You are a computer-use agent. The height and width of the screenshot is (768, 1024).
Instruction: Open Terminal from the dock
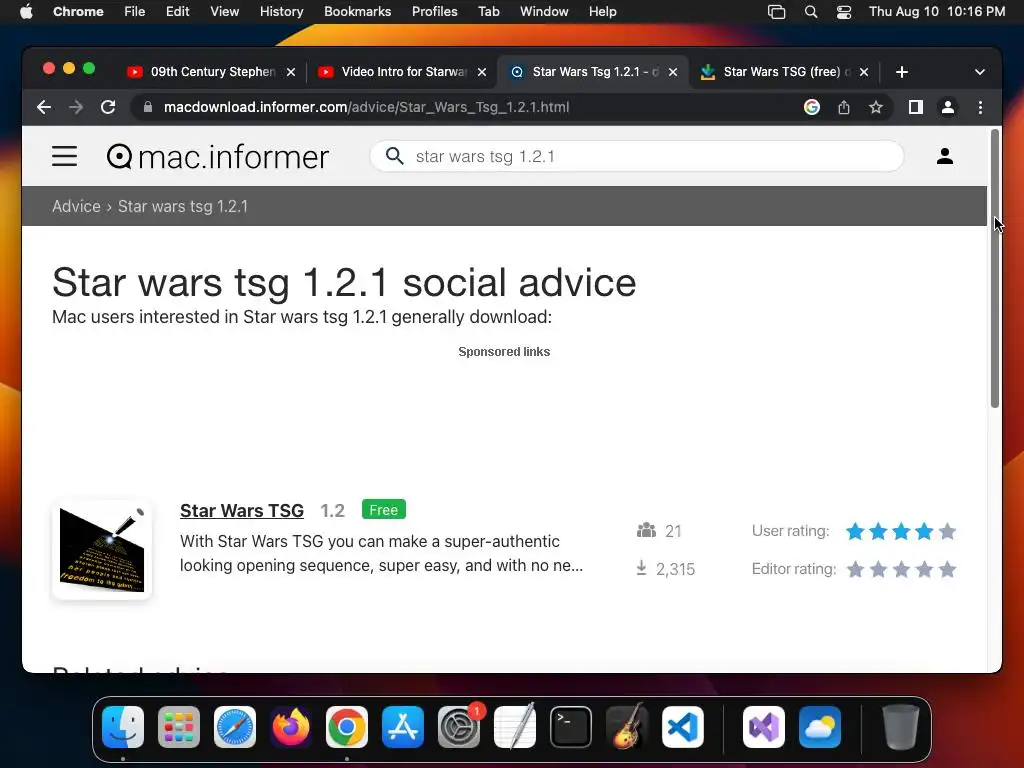pyautogui.click(x=571, y=727)
